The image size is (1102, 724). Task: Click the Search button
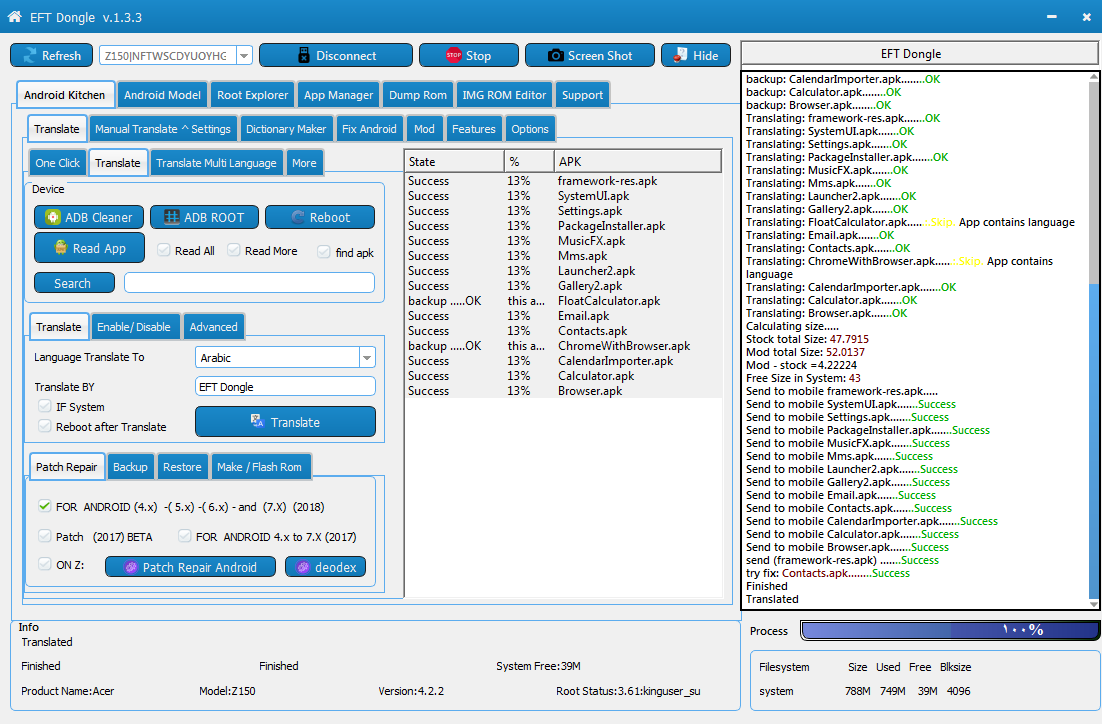pos(74,283)
